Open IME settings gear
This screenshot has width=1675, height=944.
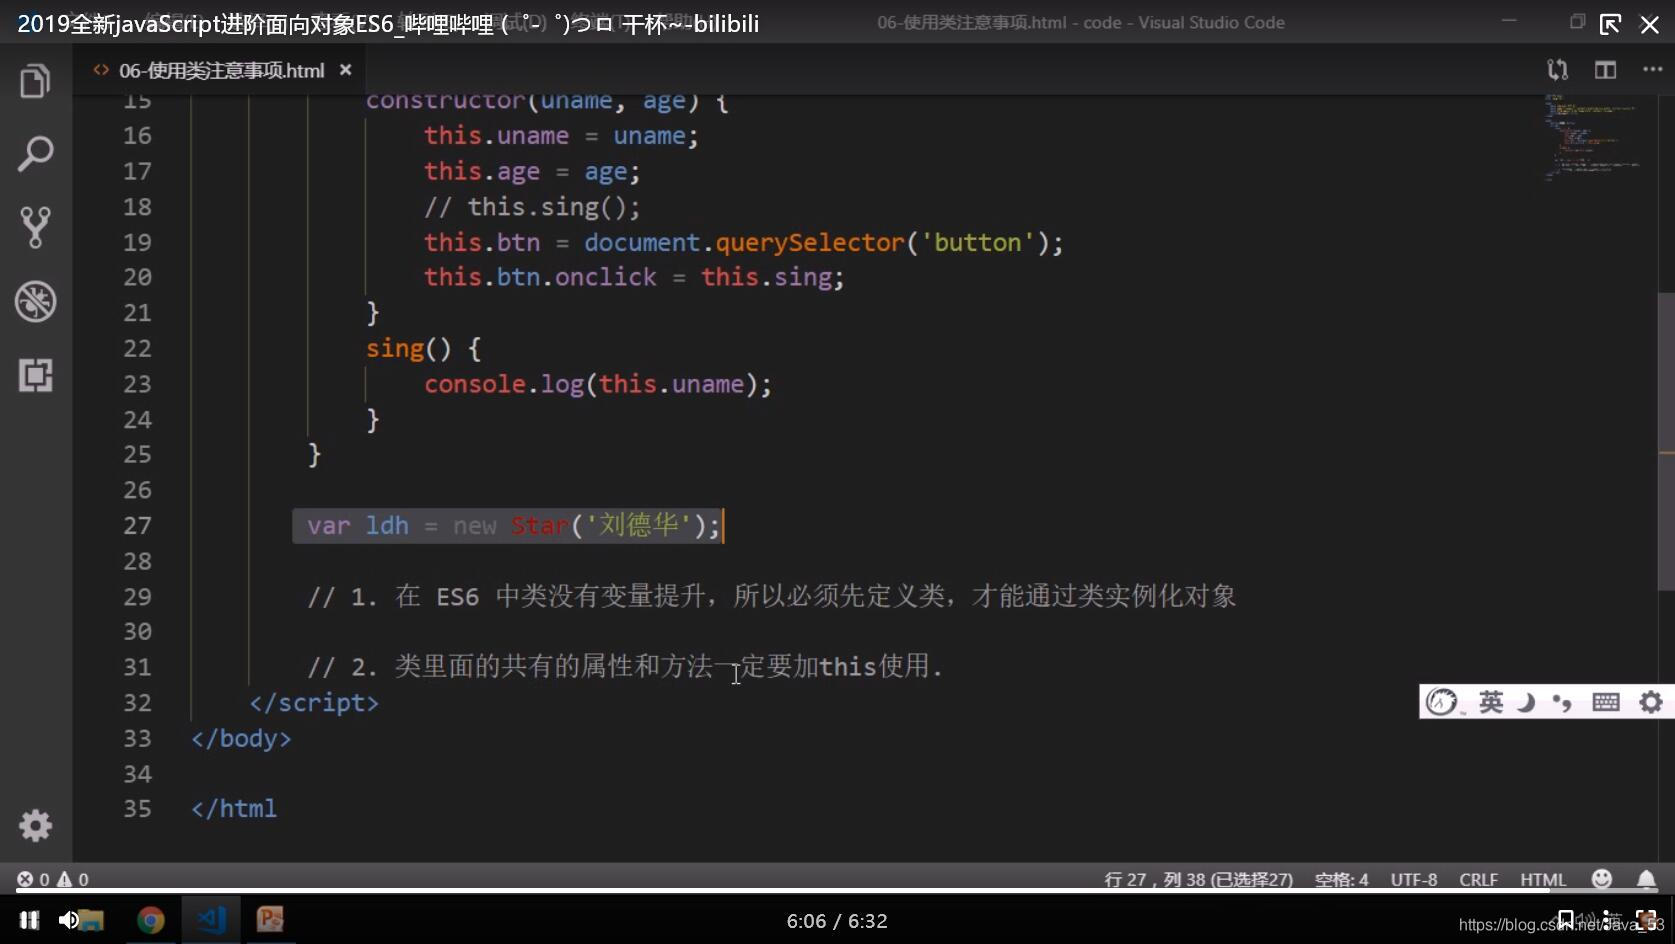coord(1651,702)
